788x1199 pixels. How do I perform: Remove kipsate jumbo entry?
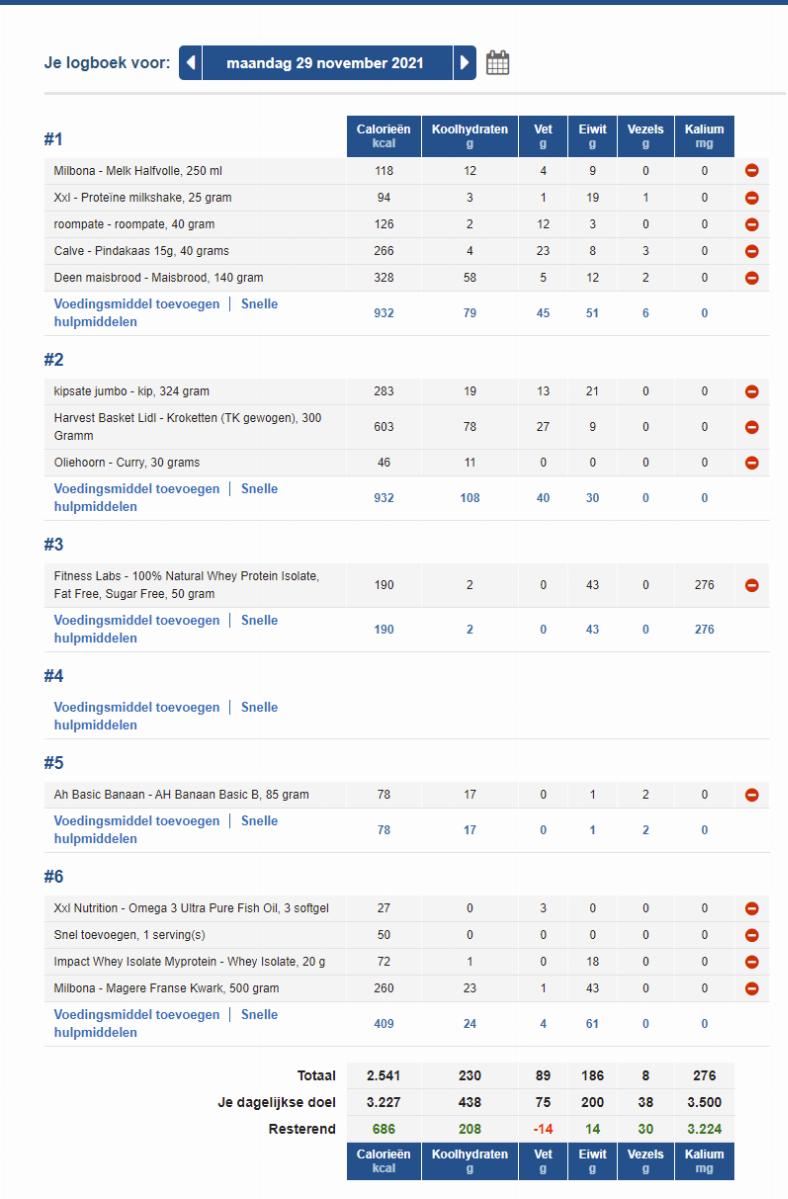click(752, 391)
